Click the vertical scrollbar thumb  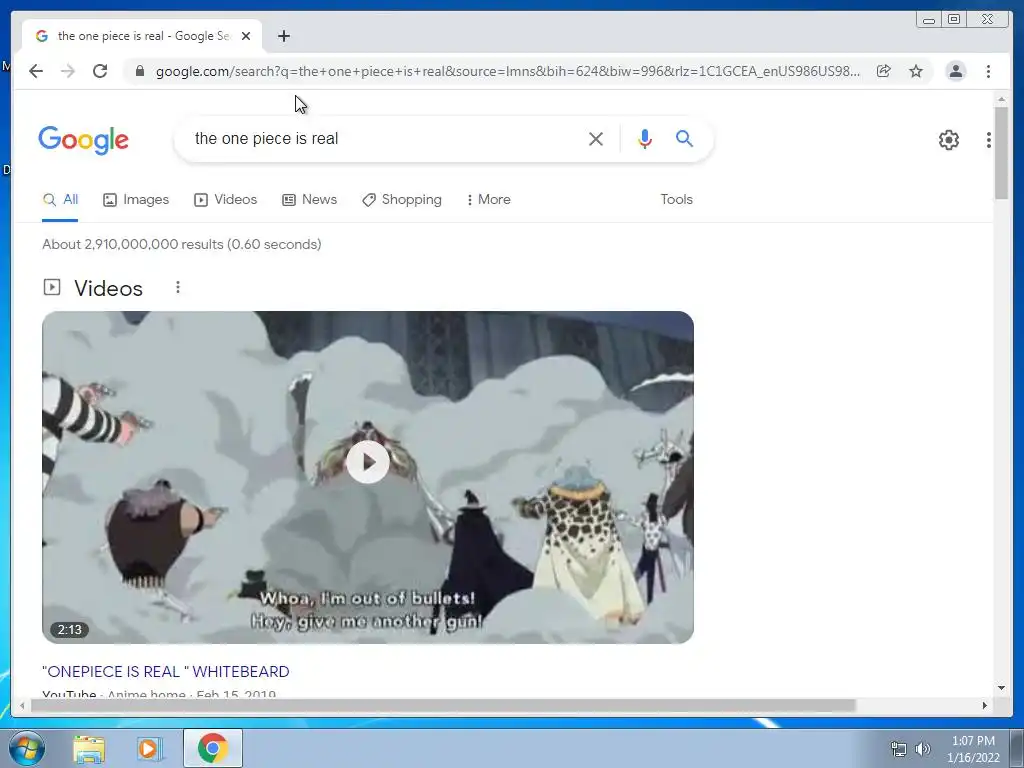click(1001, 153)
